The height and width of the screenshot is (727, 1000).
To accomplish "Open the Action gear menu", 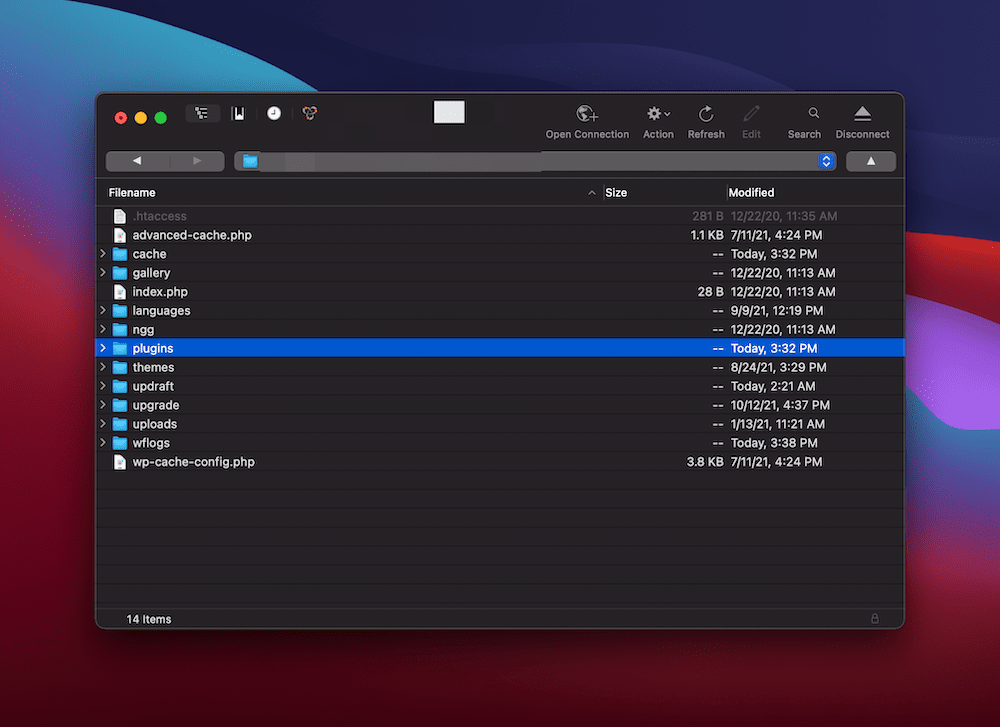I will [658, 114].
